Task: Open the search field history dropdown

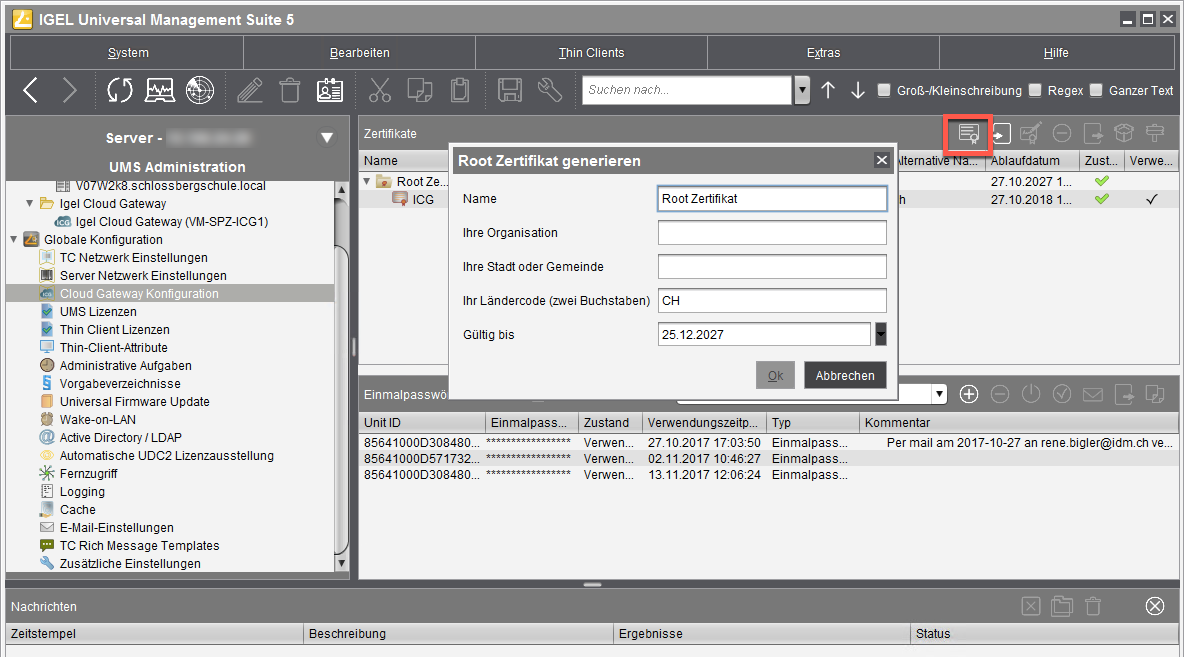Action: tap(802, 90)
